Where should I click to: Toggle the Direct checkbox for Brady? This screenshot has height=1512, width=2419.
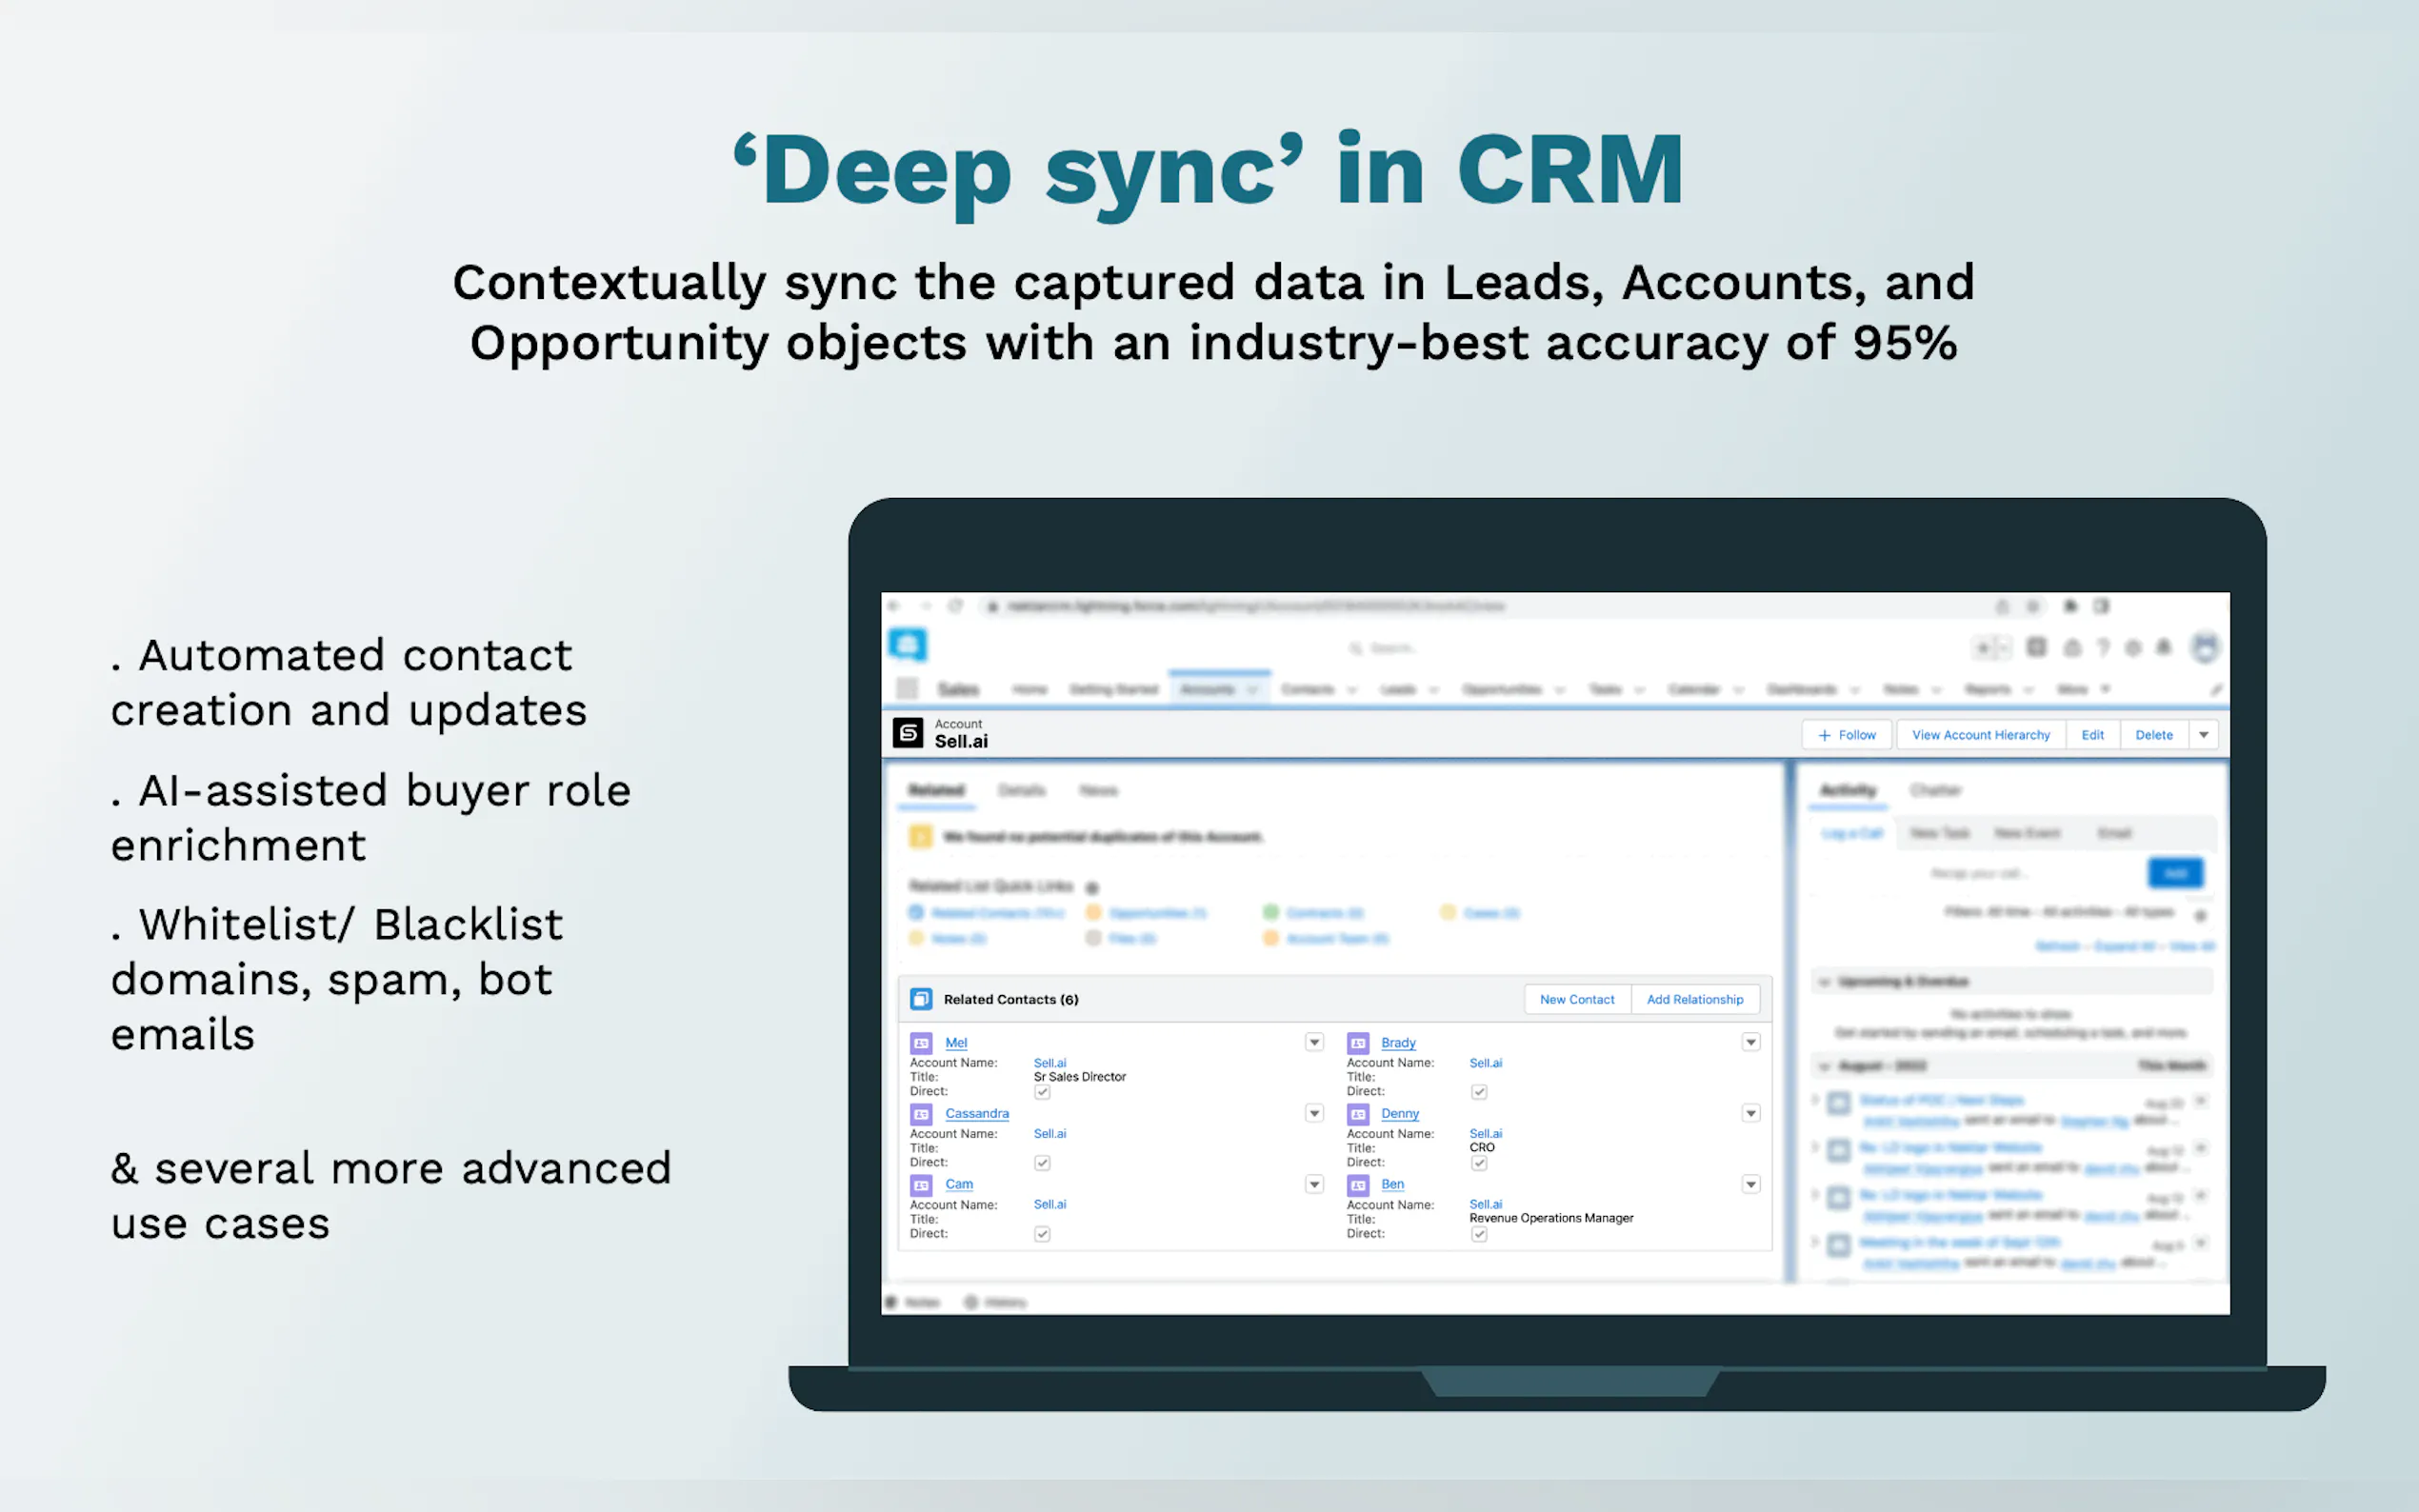(1479, 1092)
